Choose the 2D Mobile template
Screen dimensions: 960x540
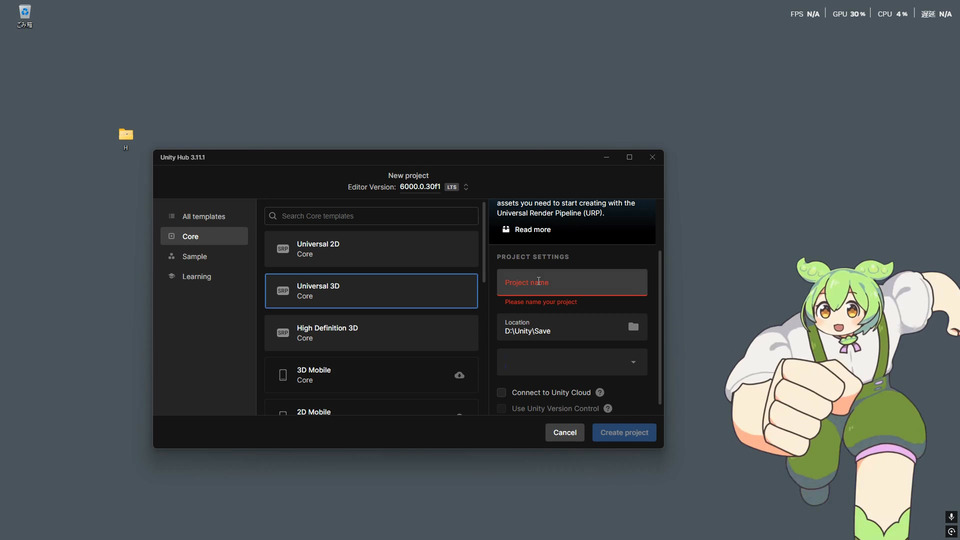point(371,409)
